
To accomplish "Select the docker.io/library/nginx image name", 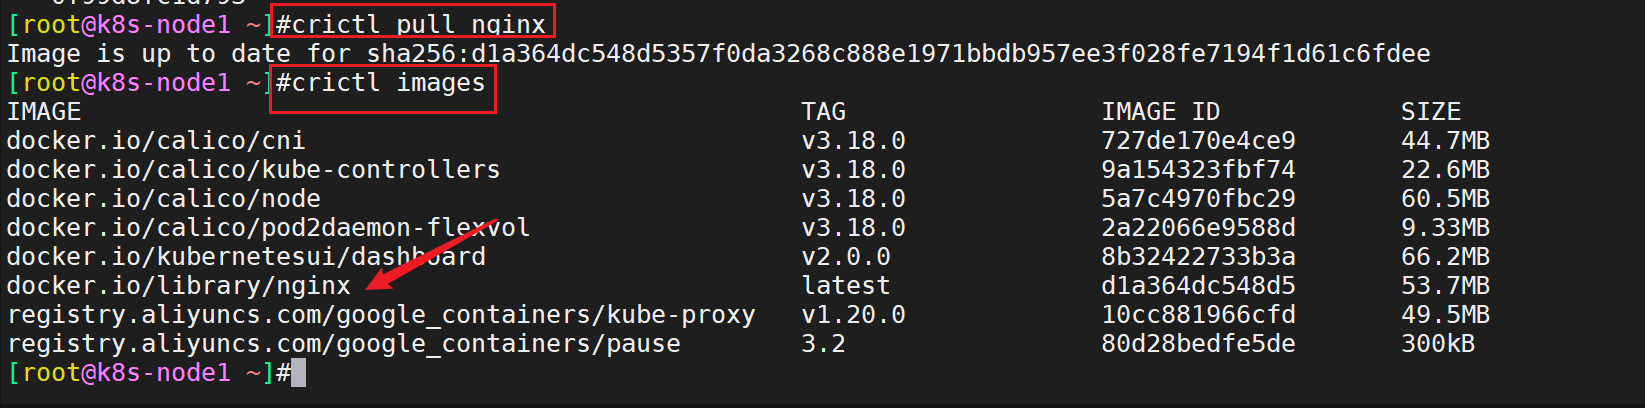I will pyautogui.click(x=179, y=286).
